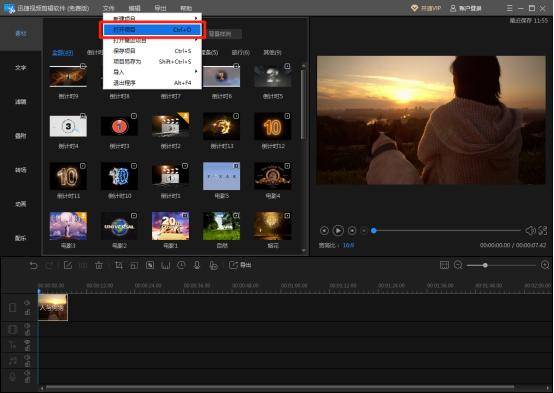
Task: Open the aspect ratio 16:9 dropdown
Action: pos(348,245)
